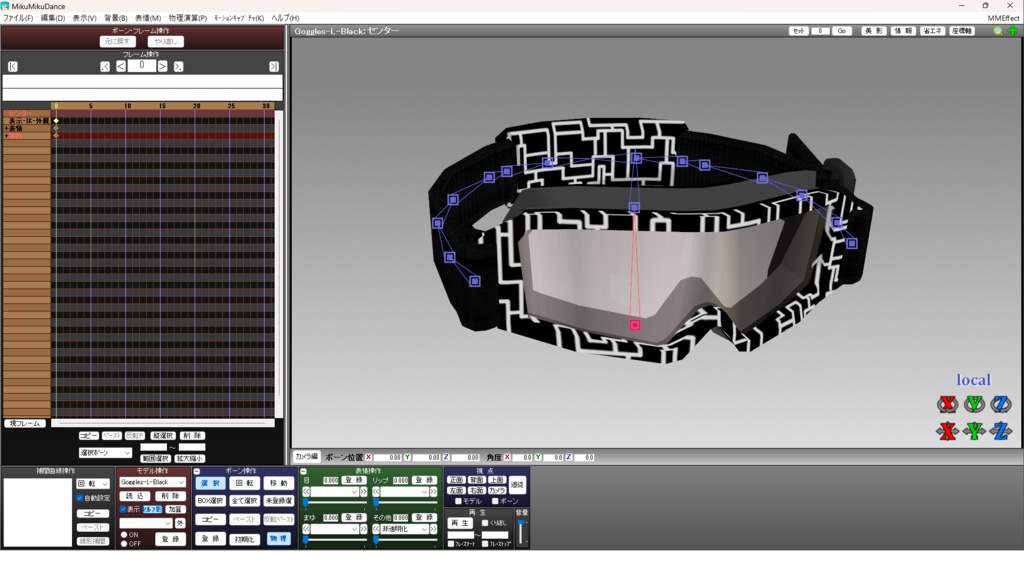1024x576 pixels.
Task: Open the eye (目) morph dropdown
Action: 334,492
